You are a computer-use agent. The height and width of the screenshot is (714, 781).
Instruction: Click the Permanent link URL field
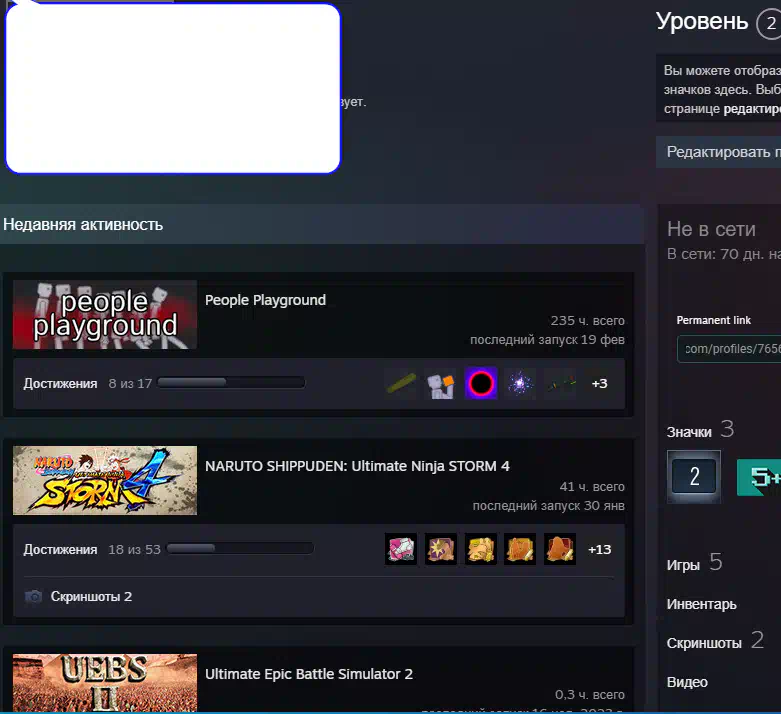click(x=729, y=349)
